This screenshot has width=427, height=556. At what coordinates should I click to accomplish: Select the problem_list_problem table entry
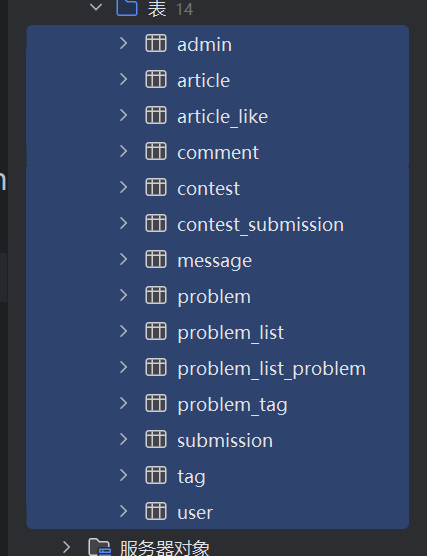click(218, 367)
